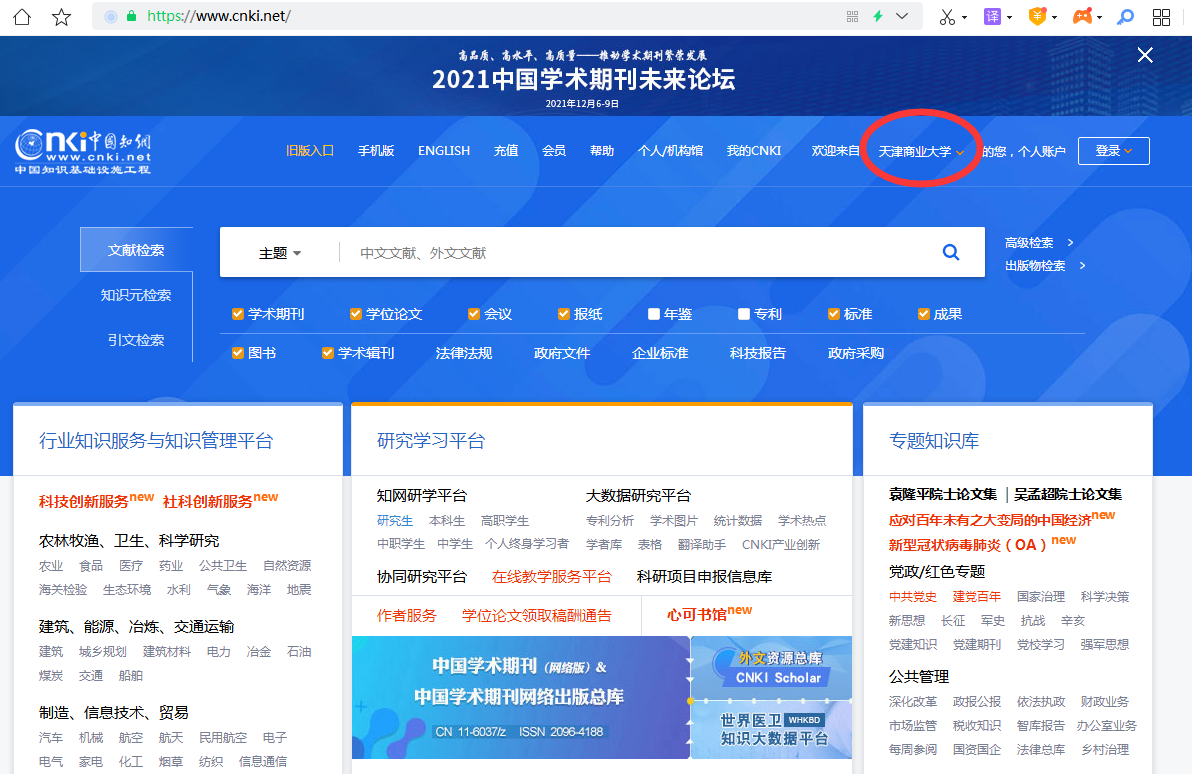This screenshot has width=1192, height=774.
Task: Click the orange shield extension icon
Action: 1037,17
